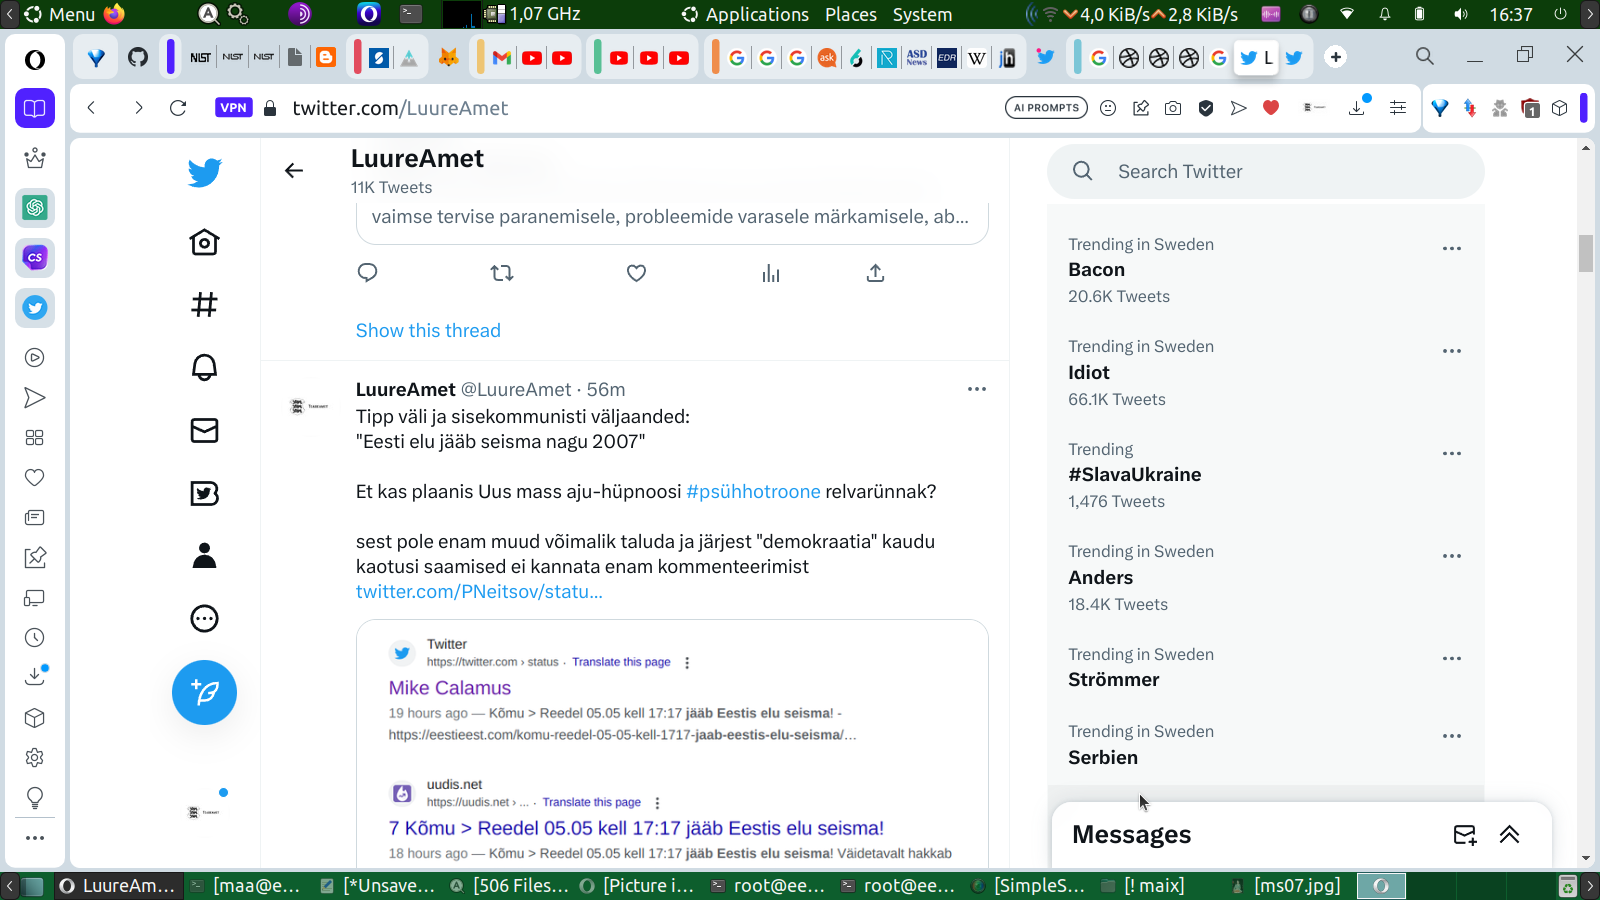The height and width of the screenshot is (900, 1600).
Task: Switch to the GitHub tab
Action: 138,58
